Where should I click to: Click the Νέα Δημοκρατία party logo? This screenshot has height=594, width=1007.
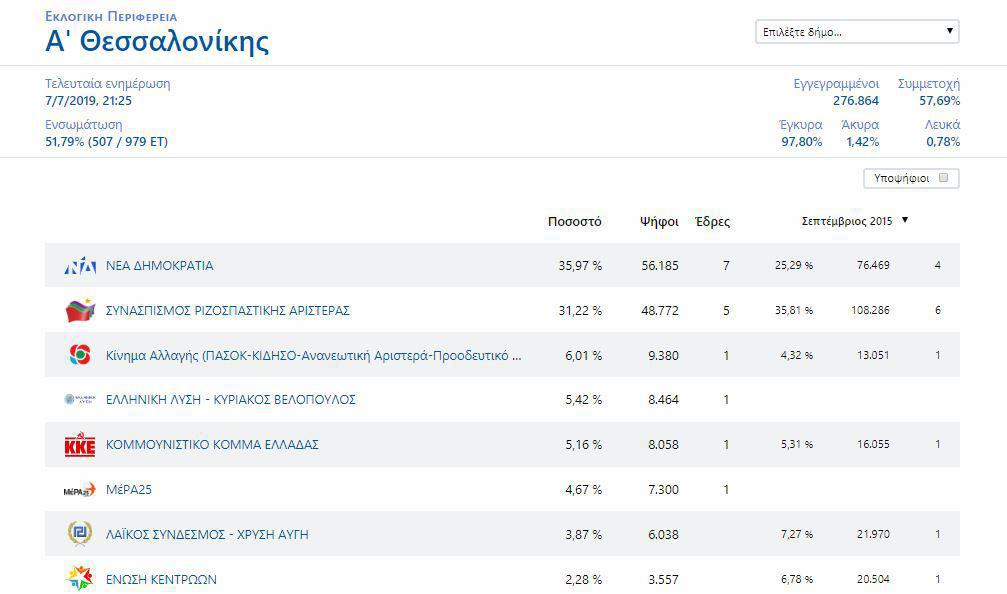(x=80, y=266)
